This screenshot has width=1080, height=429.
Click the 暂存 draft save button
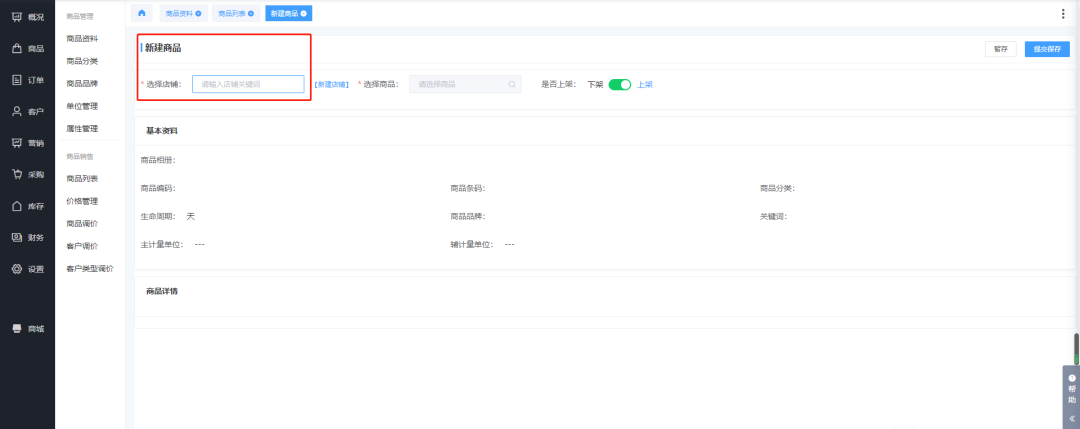tap(1000, 49)
